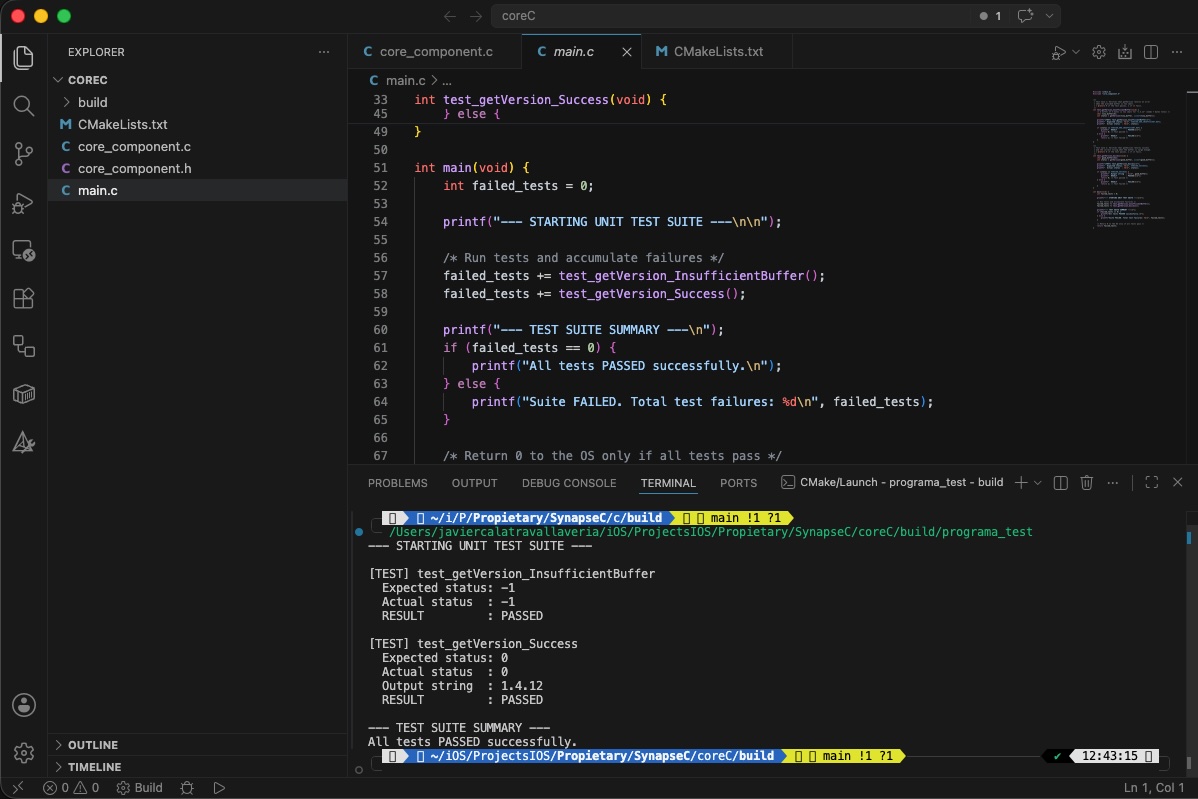Select the main.c editor tab
The width and height of the screenshot is (1198, 799).
click(x=573, y=51)
